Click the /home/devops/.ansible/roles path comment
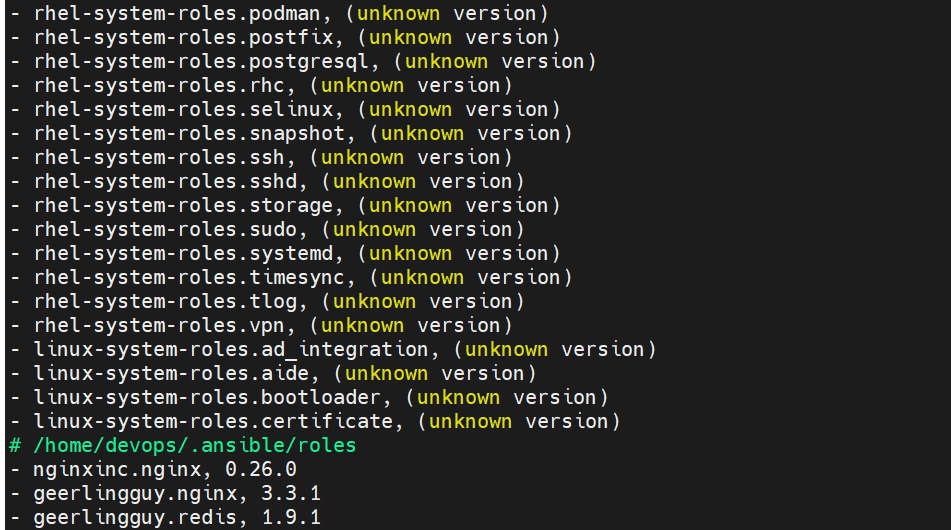 pos(183,446)
